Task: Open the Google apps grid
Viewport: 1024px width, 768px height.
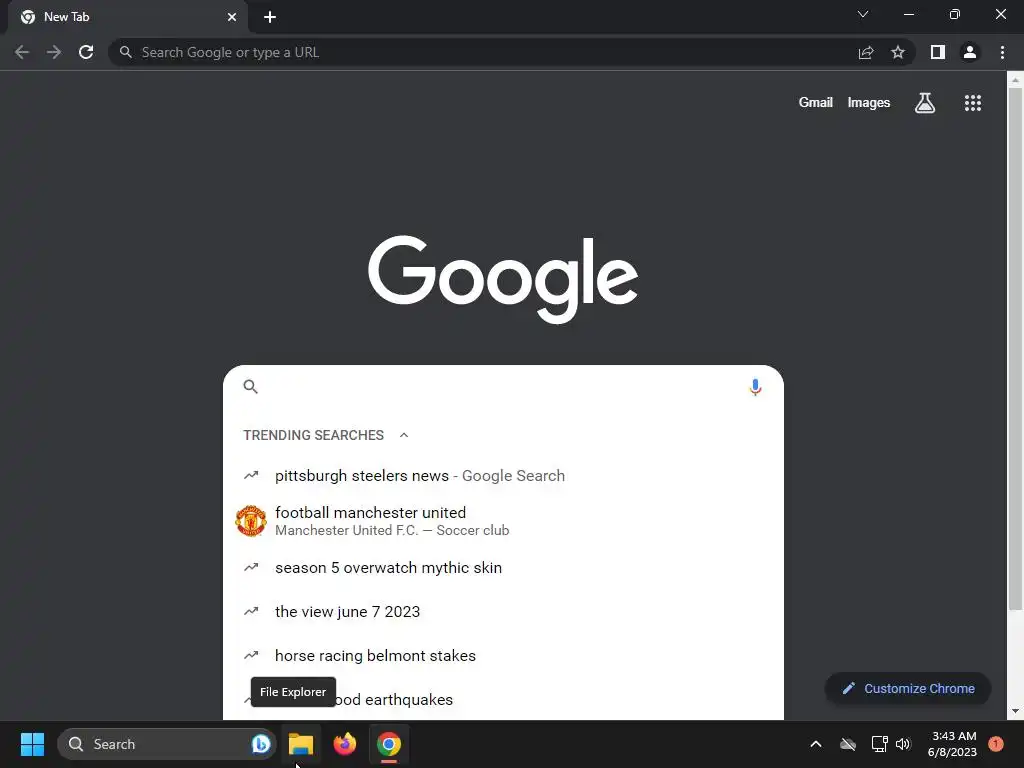Action: pyautogui.click(x=973, y=103)
